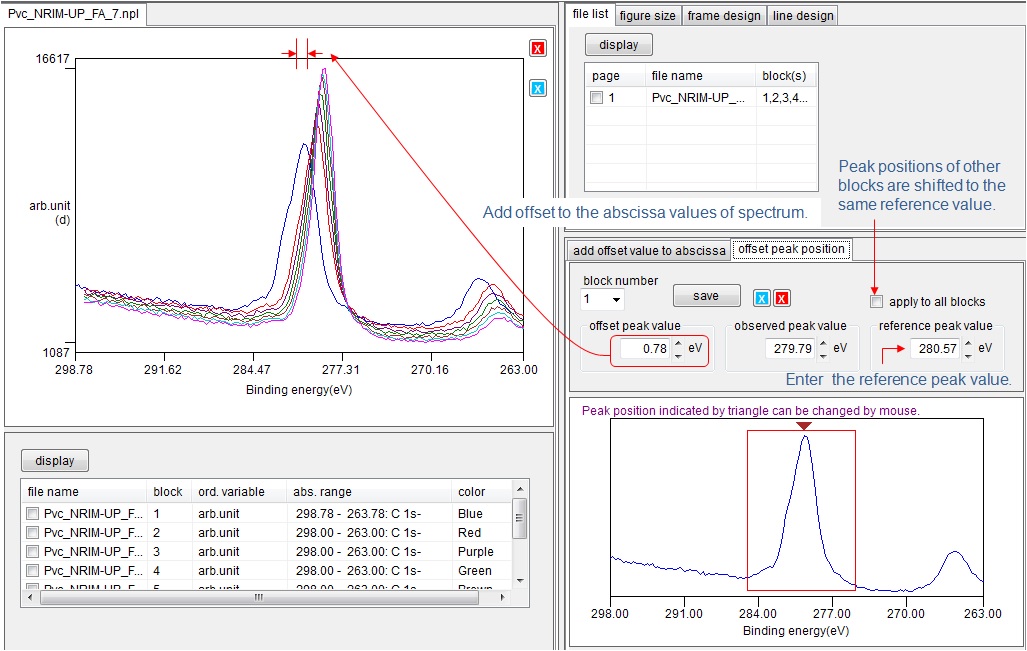This screenshot has height=651, width=1027.
Task: Check the block 4 Green row checkbox
Action: (x=32, y=571)
